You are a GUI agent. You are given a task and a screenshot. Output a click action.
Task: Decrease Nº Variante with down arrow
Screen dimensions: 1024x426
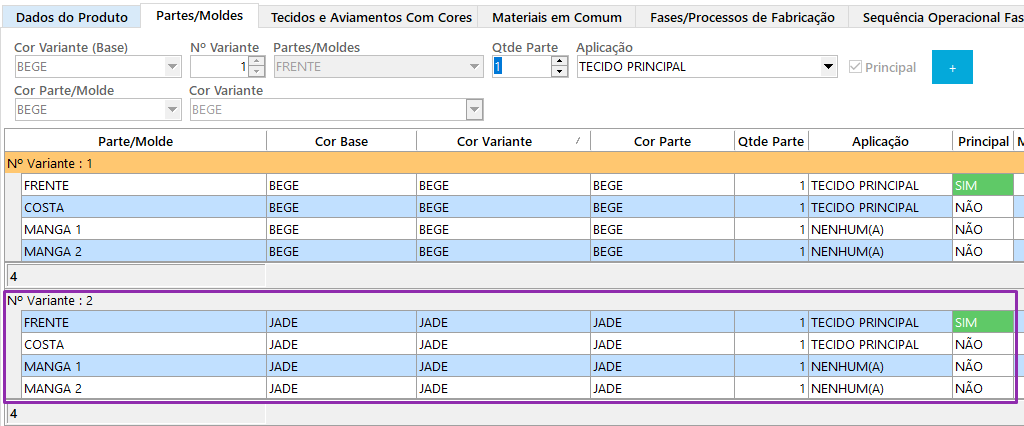(256, 72)
